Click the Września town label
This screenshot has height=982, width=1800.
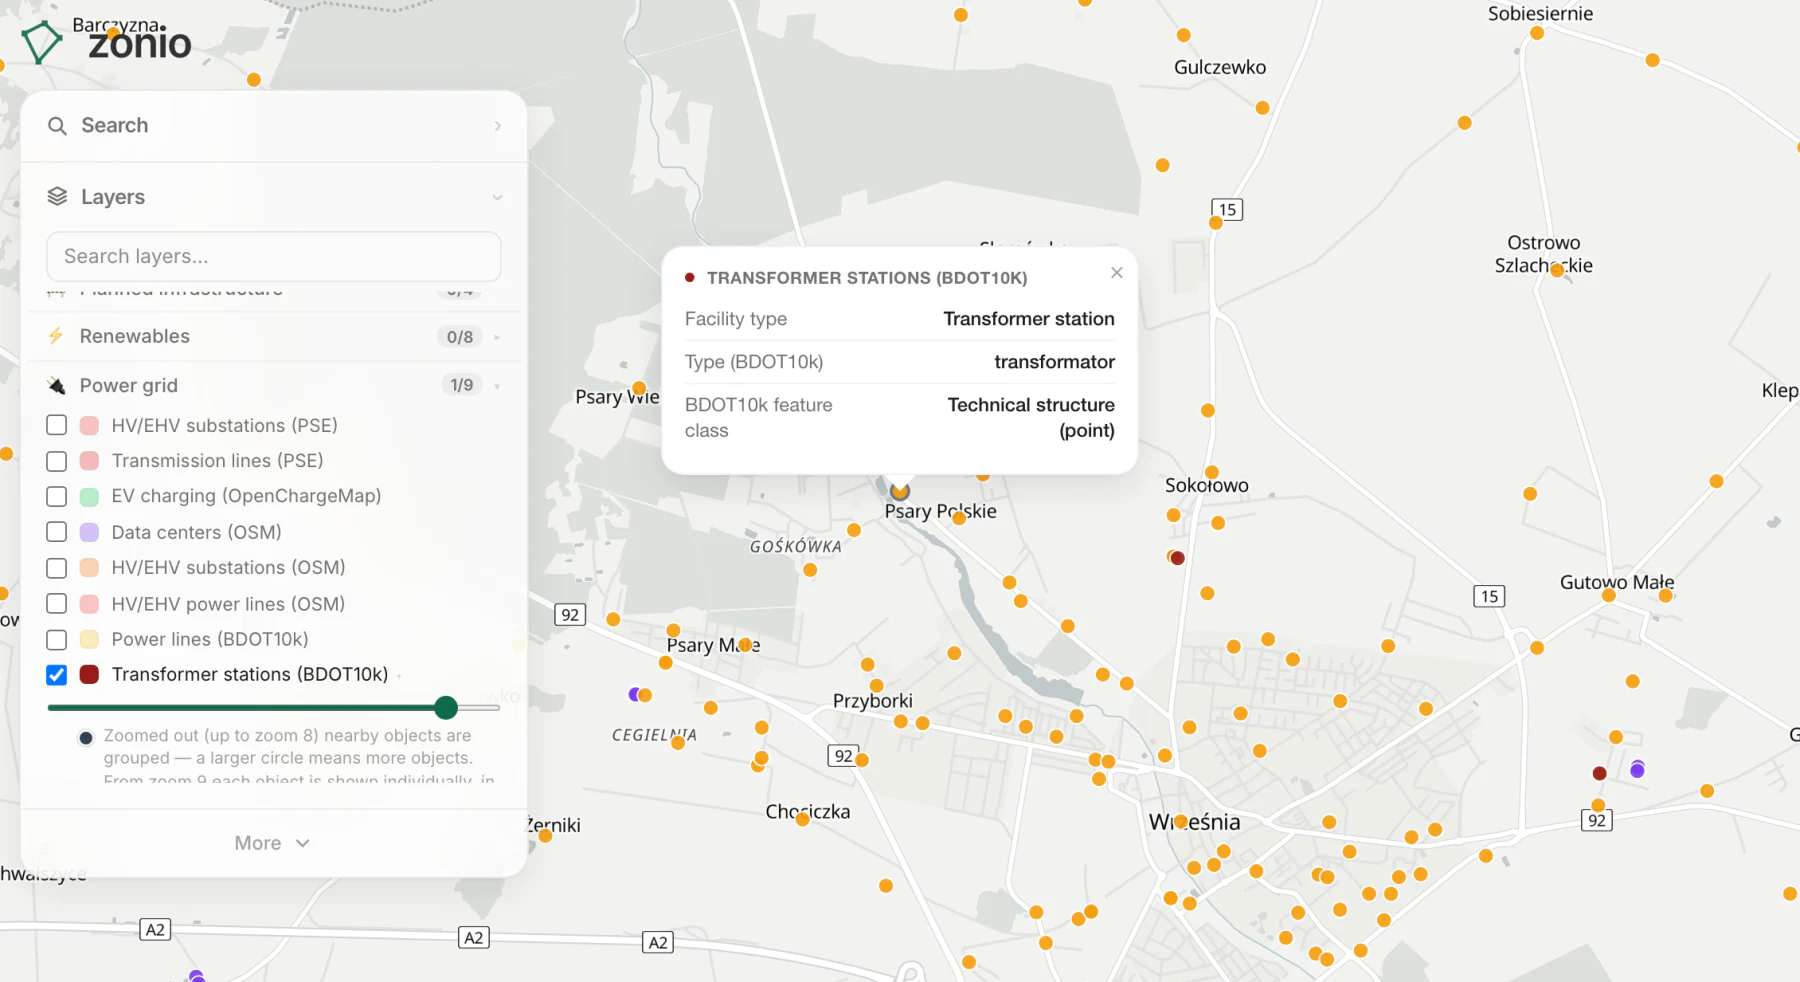1194,822
